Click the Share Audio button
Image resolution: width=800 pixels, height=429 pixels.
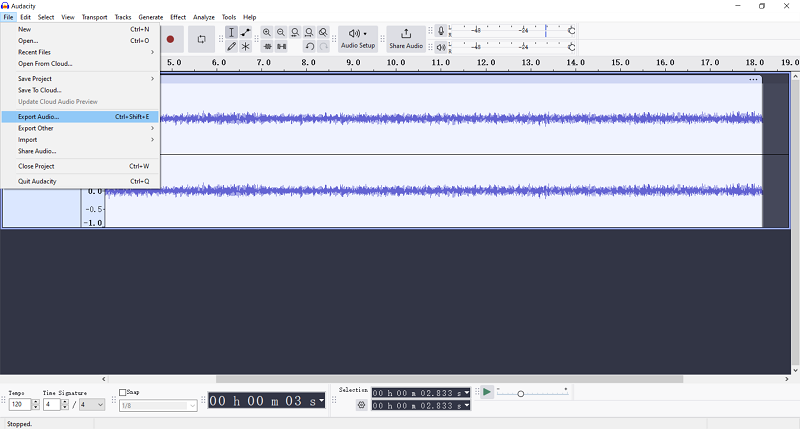coord(406,39)
